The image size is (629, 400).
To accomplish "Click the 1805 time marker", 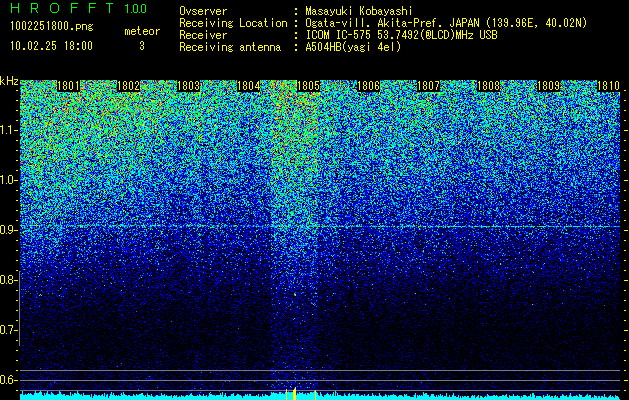I will click(x=308, y=86).
